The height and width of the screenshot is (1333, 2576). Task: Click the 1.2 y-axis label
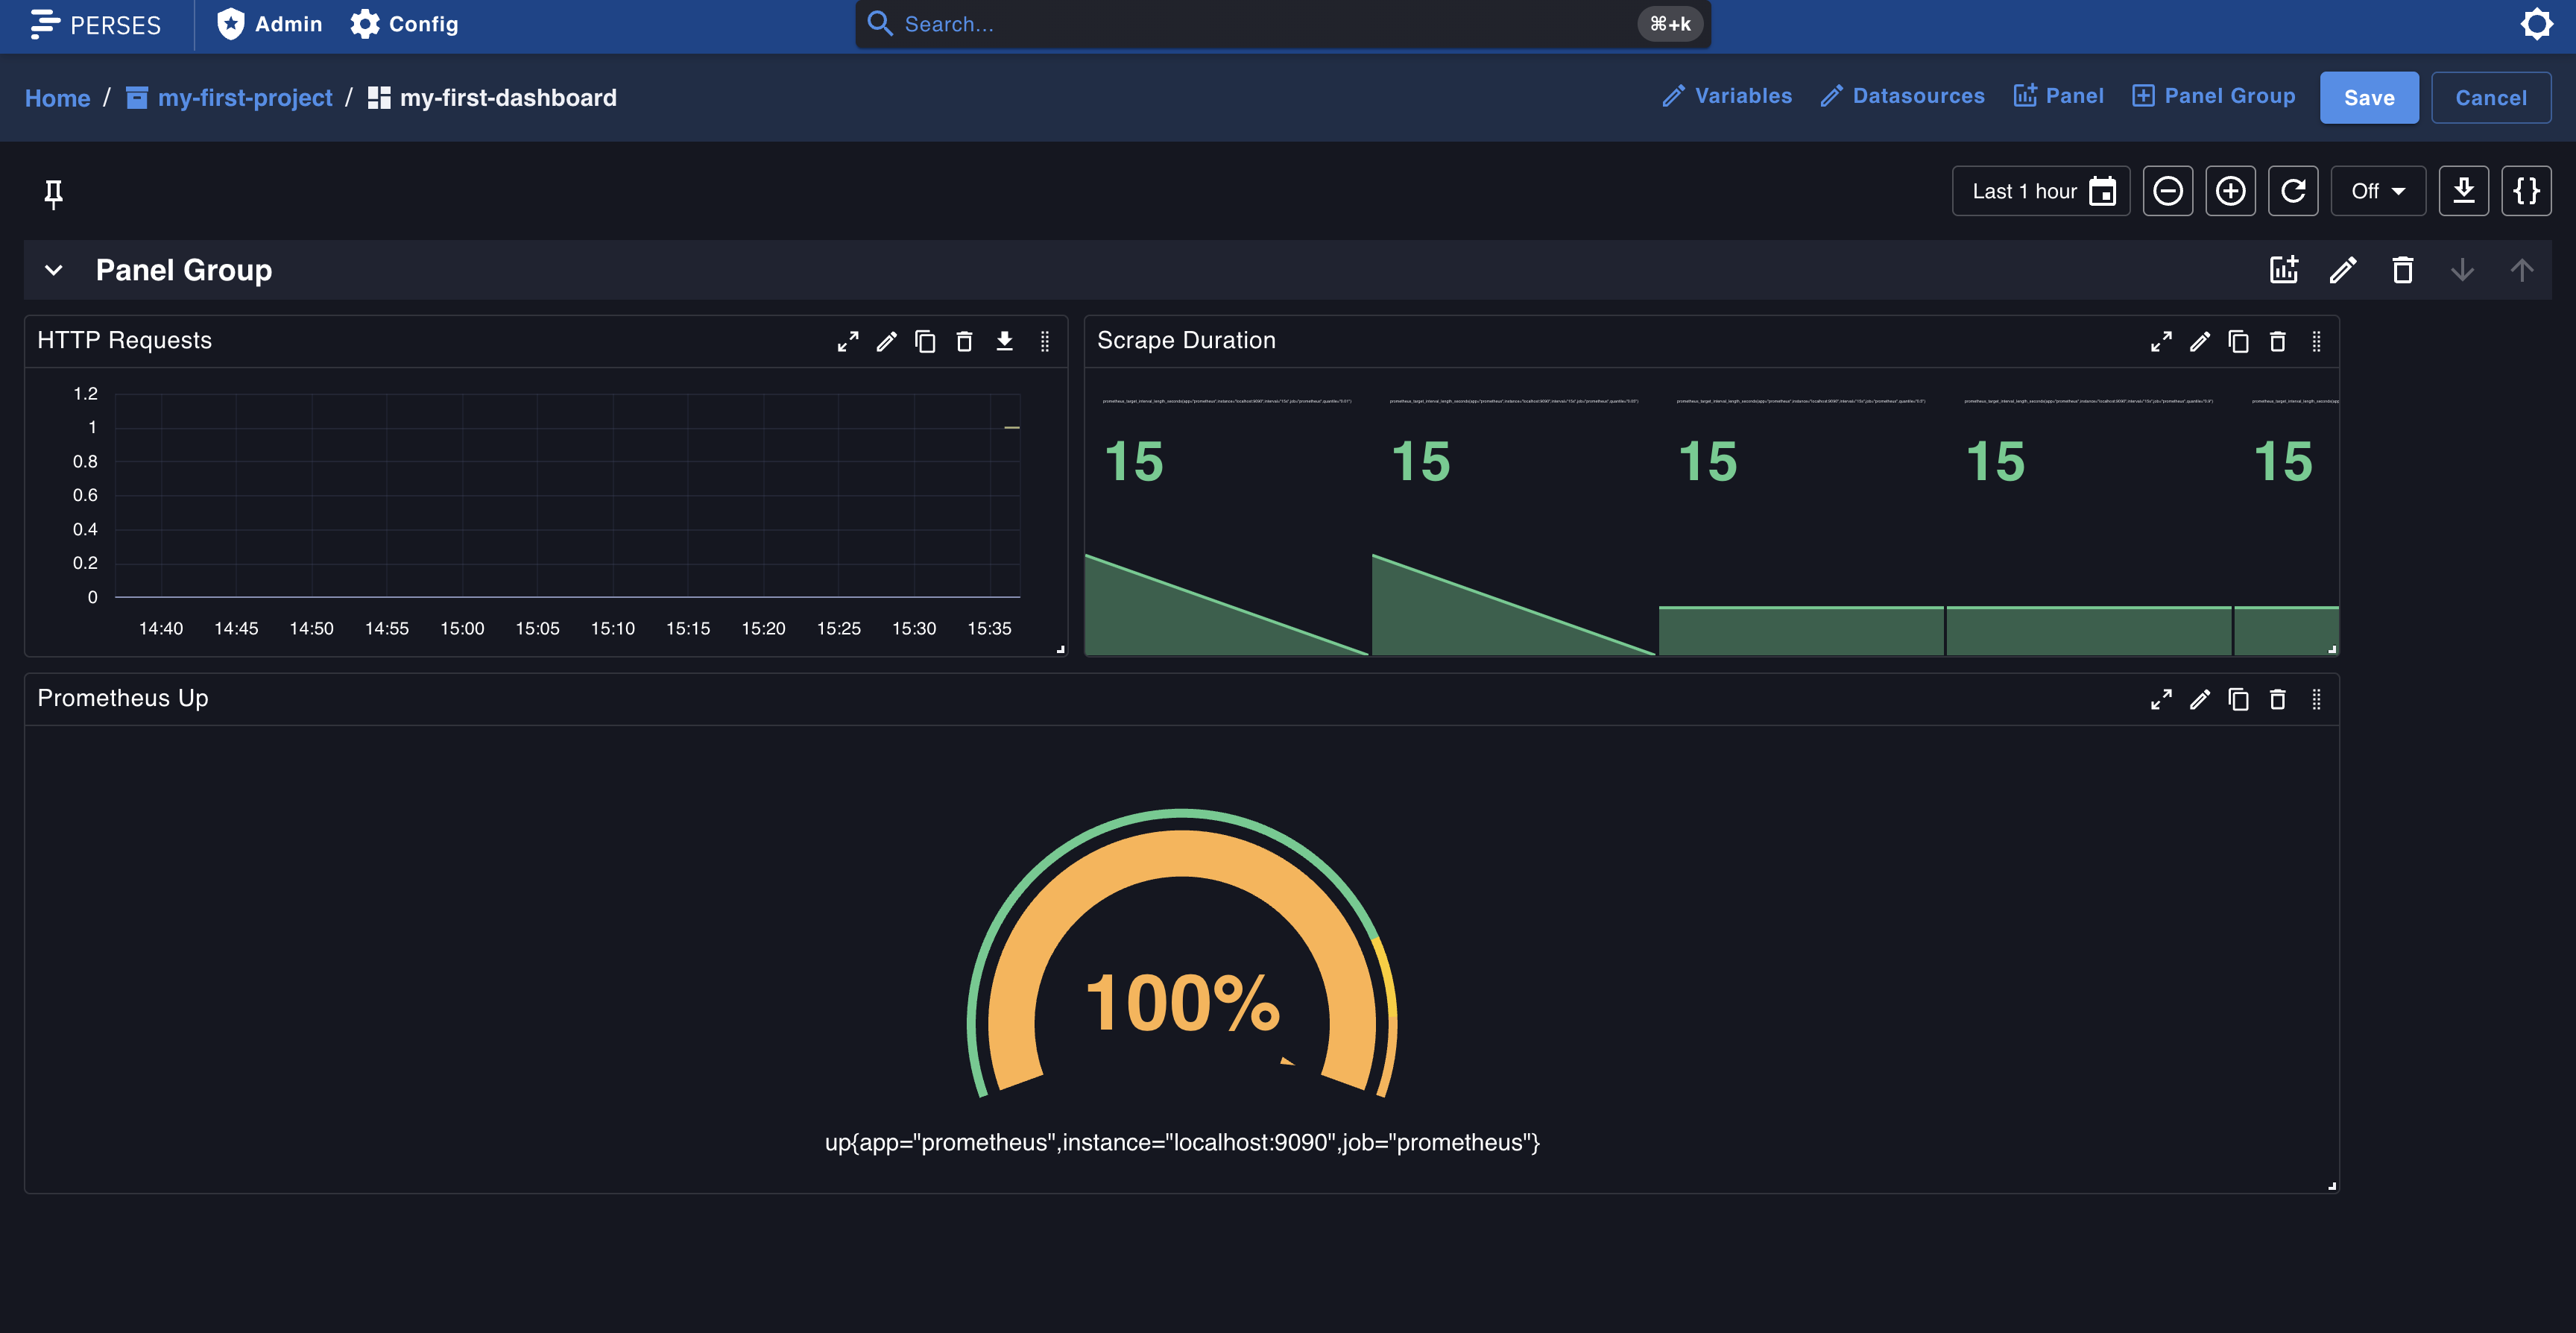(x=85, y=394)
